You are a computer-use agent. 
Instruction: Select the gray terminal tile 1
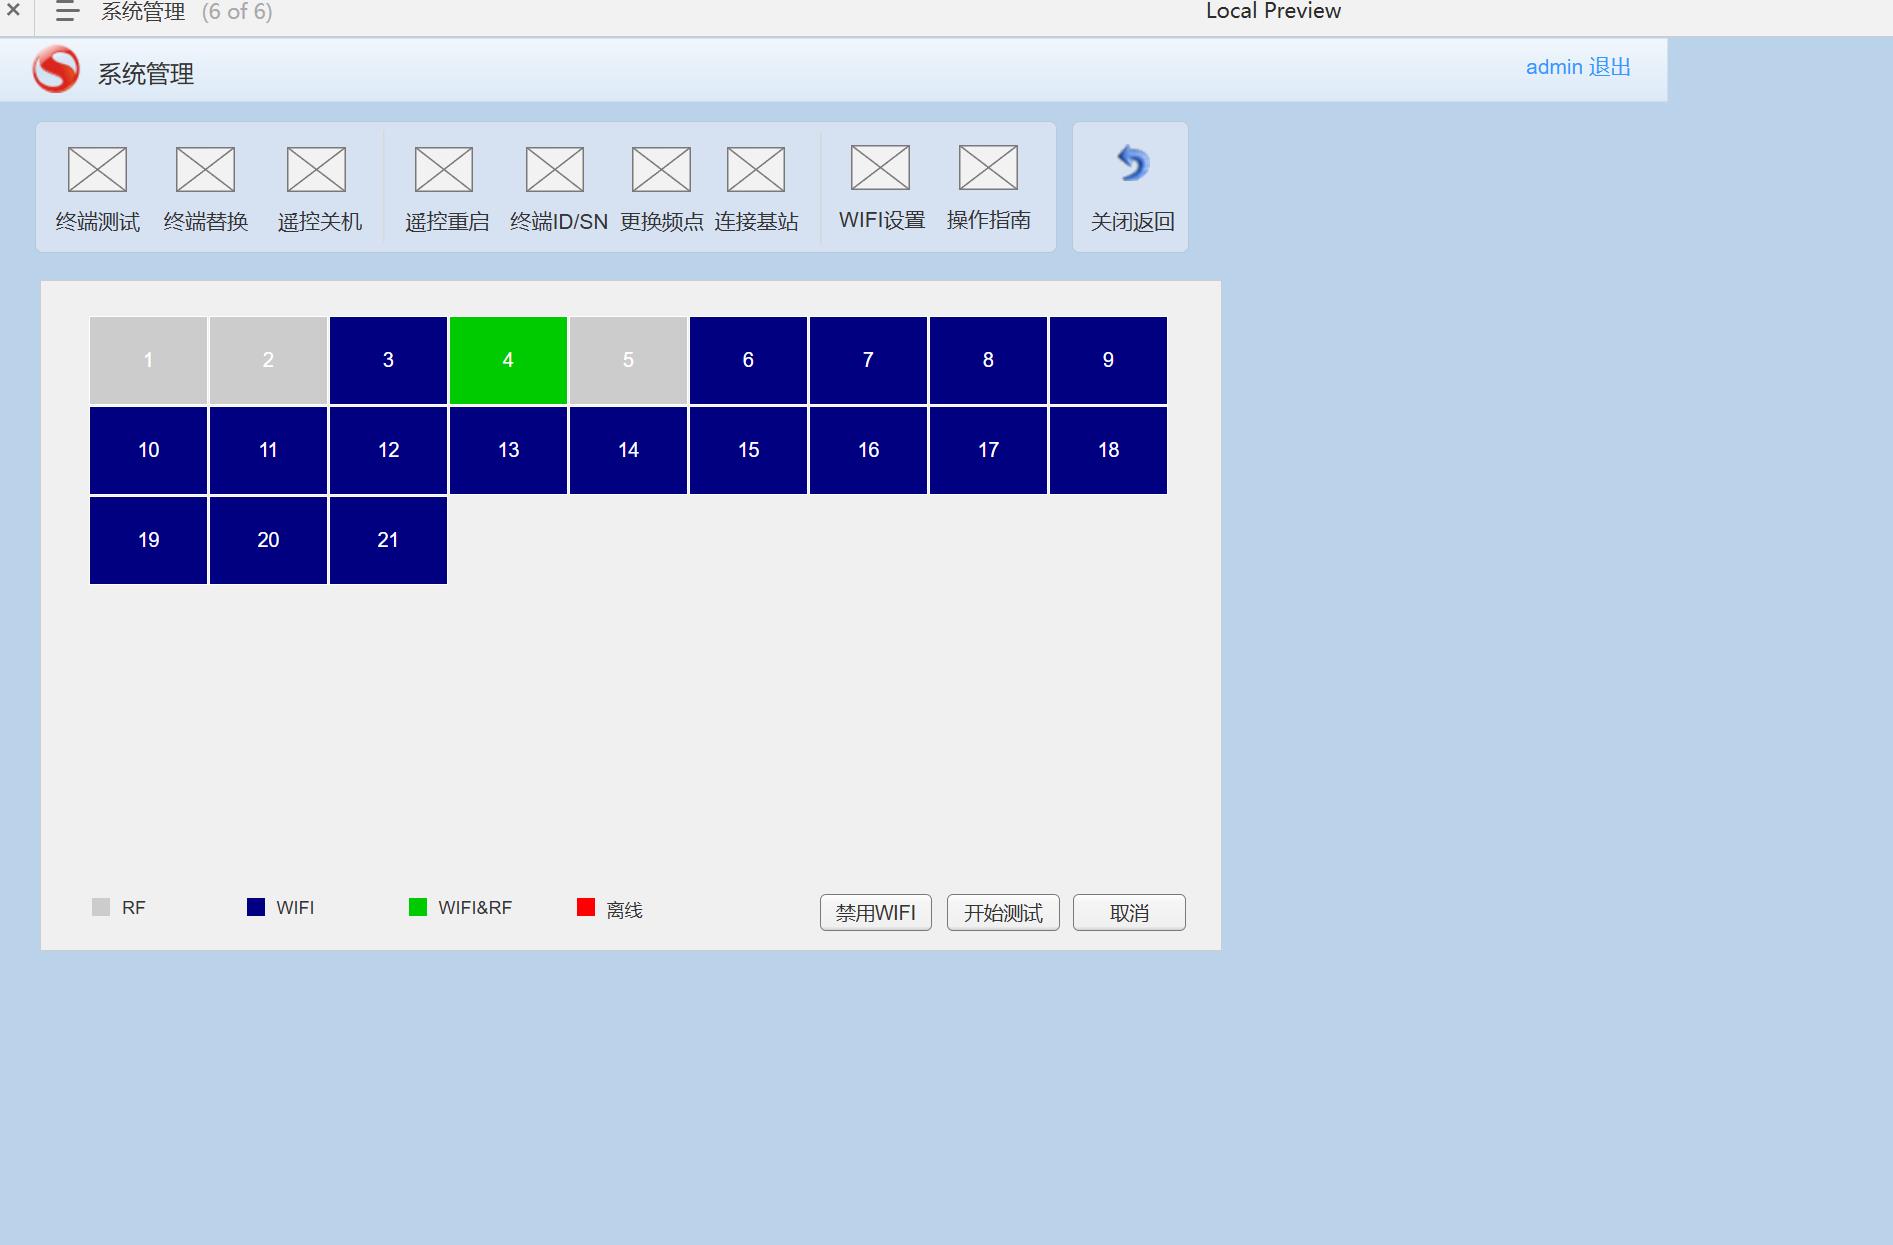click(148, 360)
